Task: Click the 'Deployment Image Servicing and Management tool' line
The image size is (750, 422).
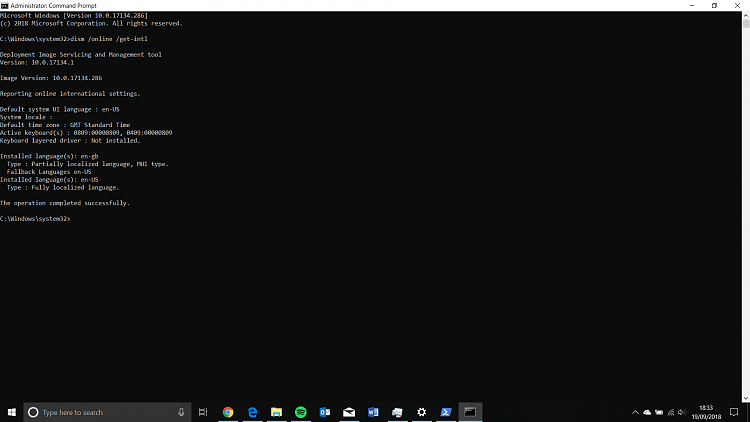Action: tap(81, 55)
